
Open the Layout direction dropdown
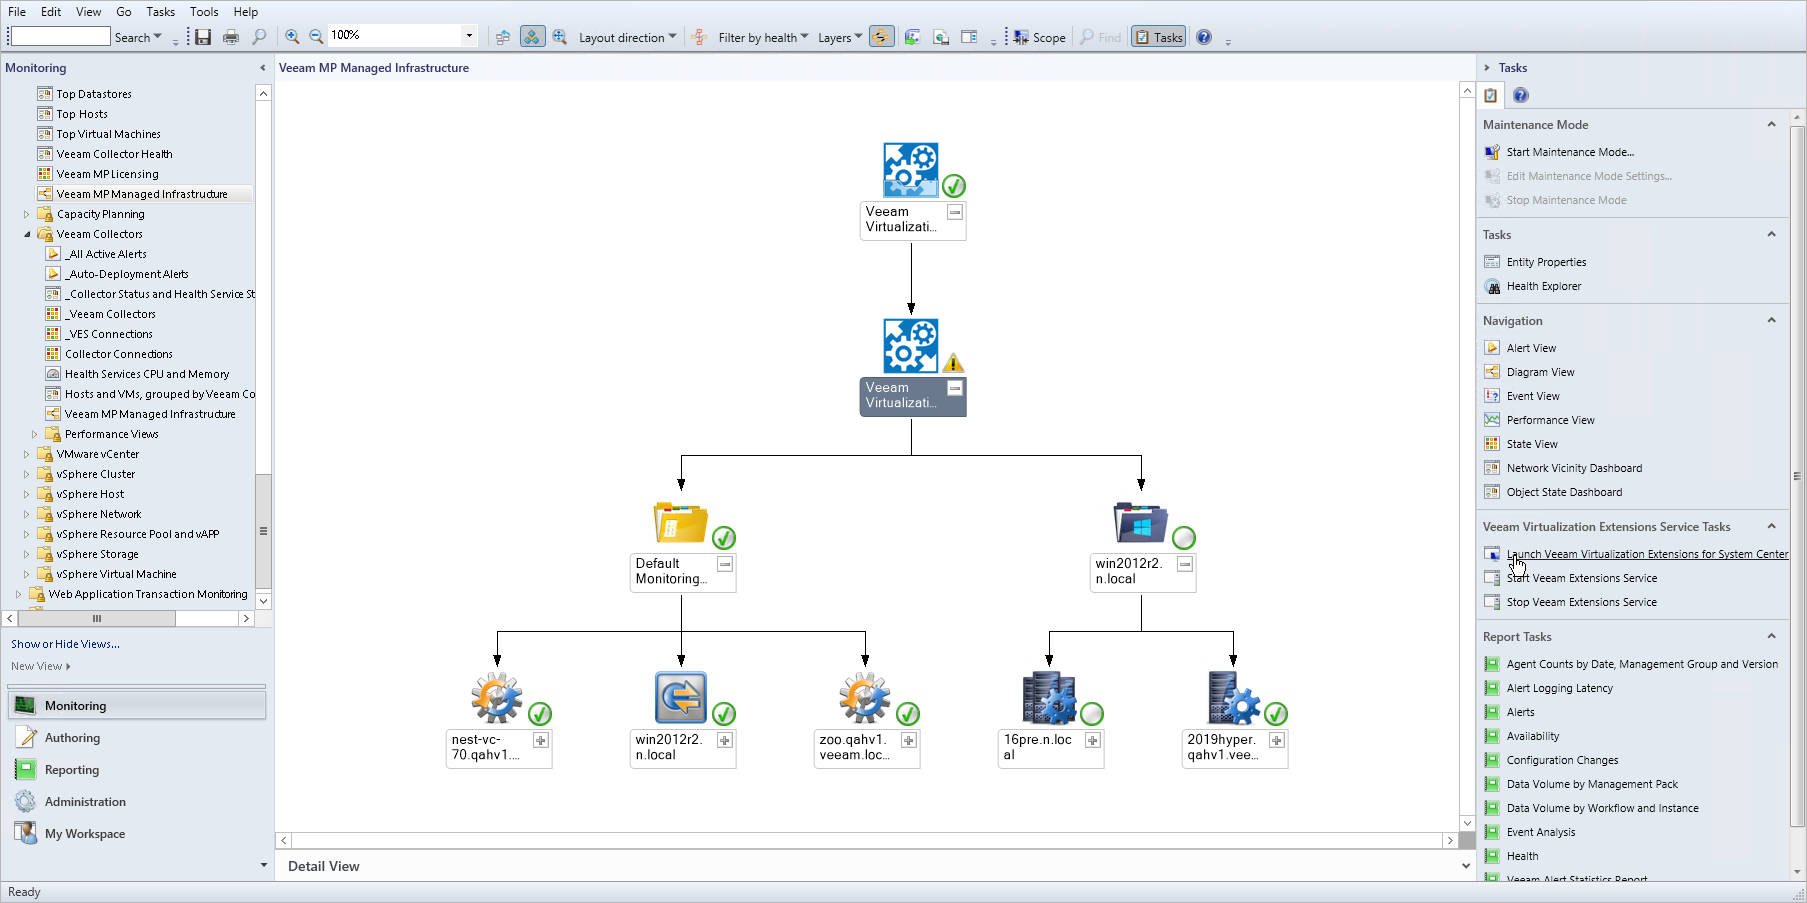point(627,37)
